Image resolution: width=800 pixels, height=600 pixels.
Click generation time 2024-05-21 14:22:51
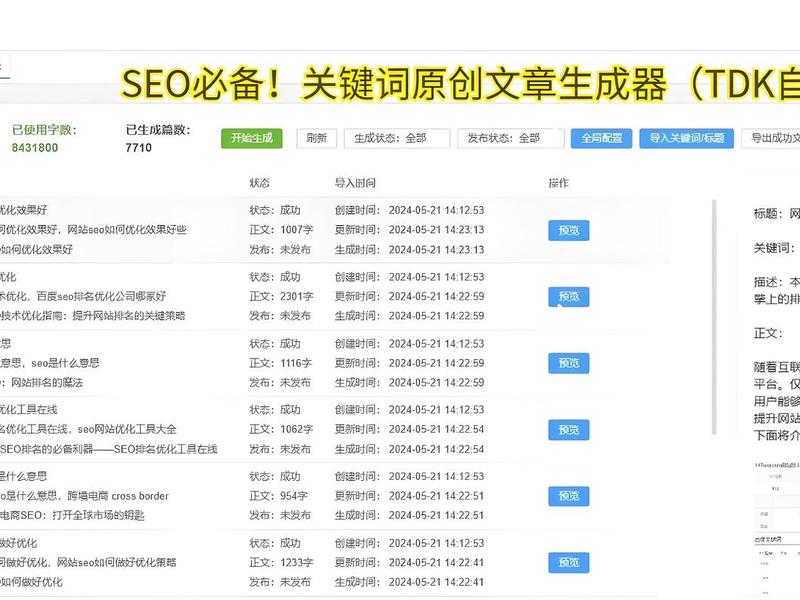pyautogui.click(x=436, y=515)
